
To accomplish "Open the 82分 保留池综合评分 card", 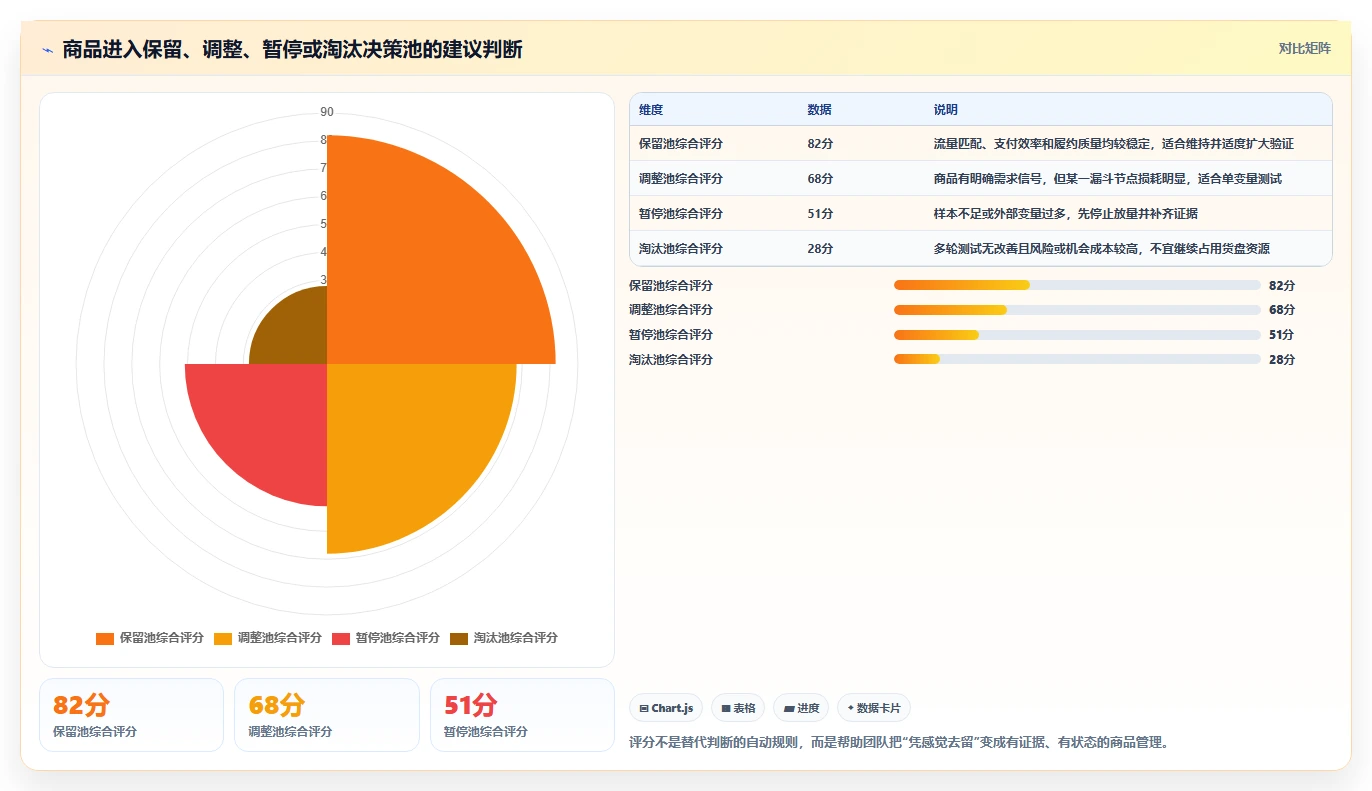I will (131, 715).
